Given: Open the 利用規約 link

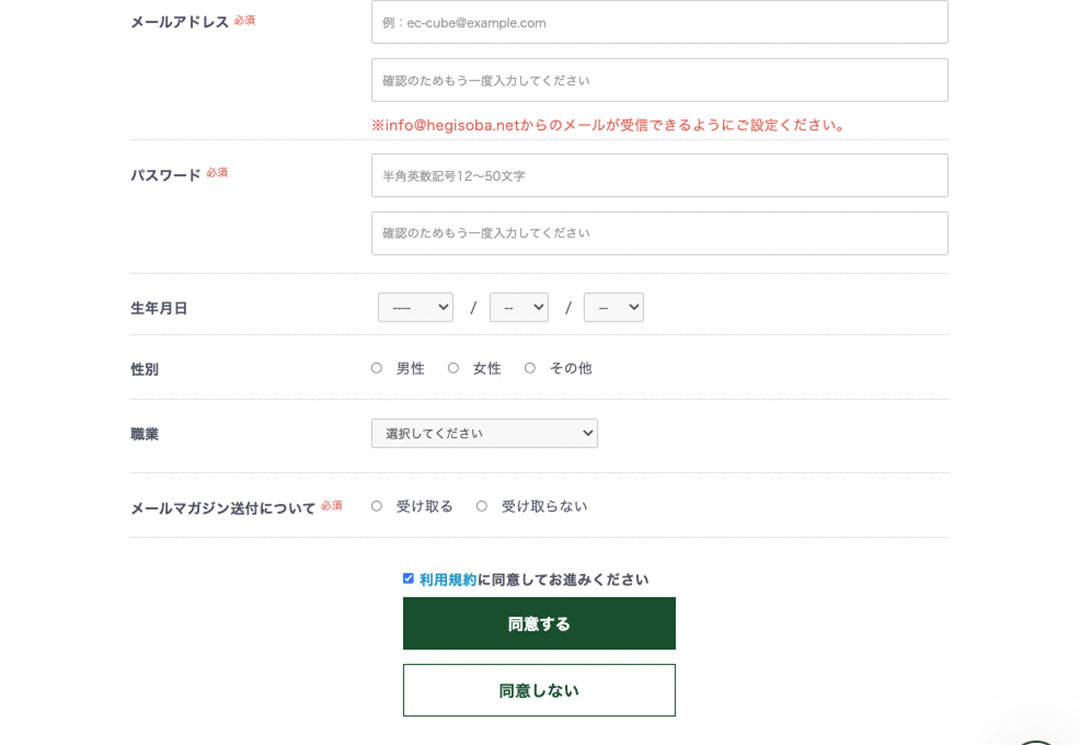Looking at the screenshot, I should tap(448, 580).
